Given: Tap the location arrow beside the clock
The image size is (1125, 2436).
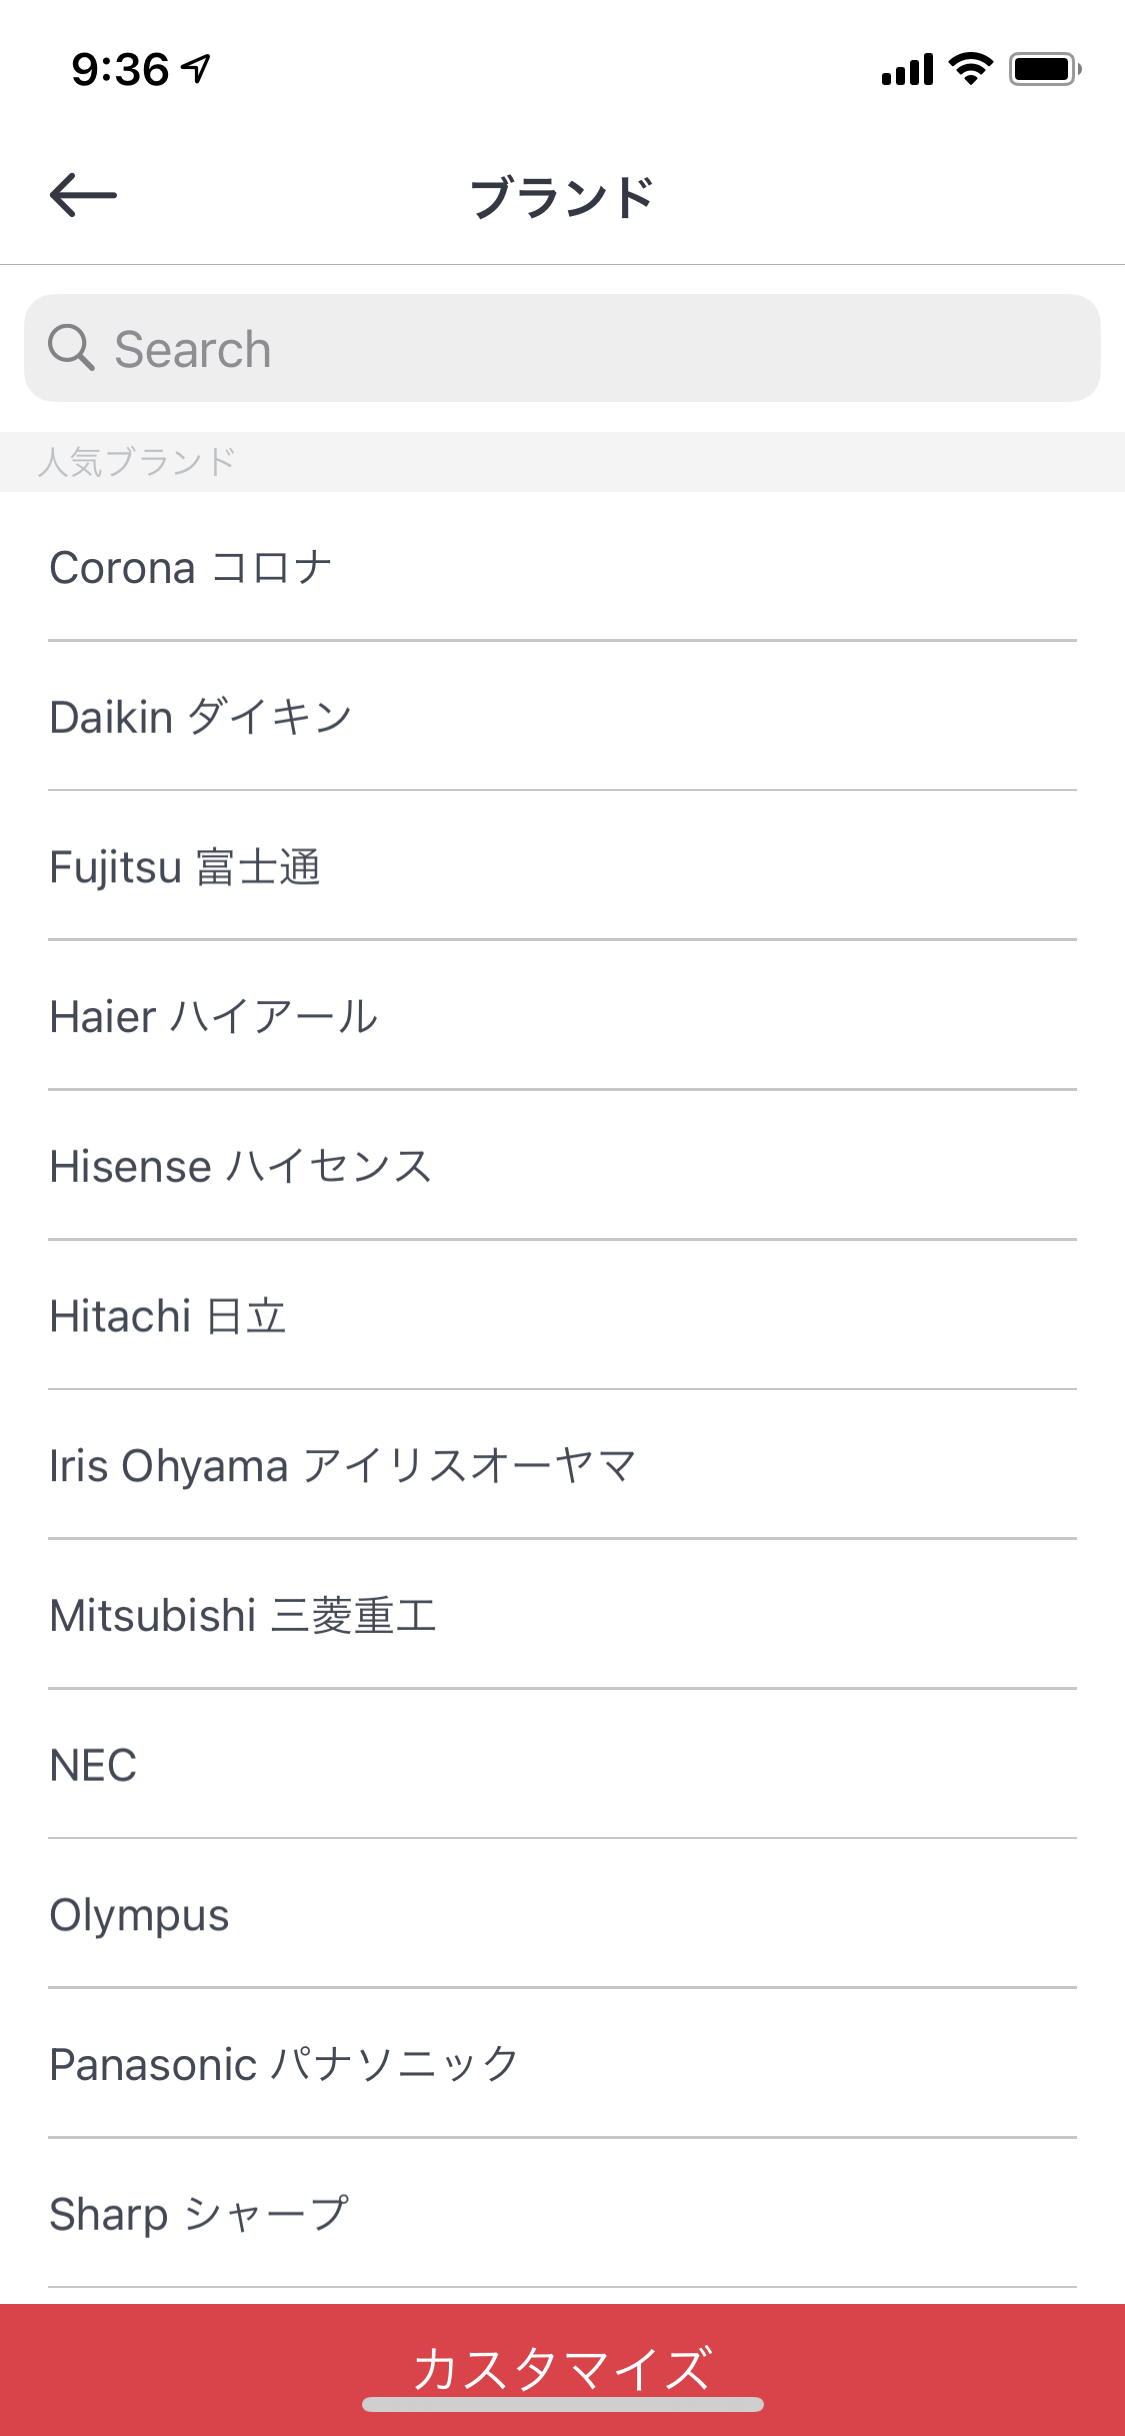Looking at the screenshot, I should pyautogui.click(x=196, y=68).
